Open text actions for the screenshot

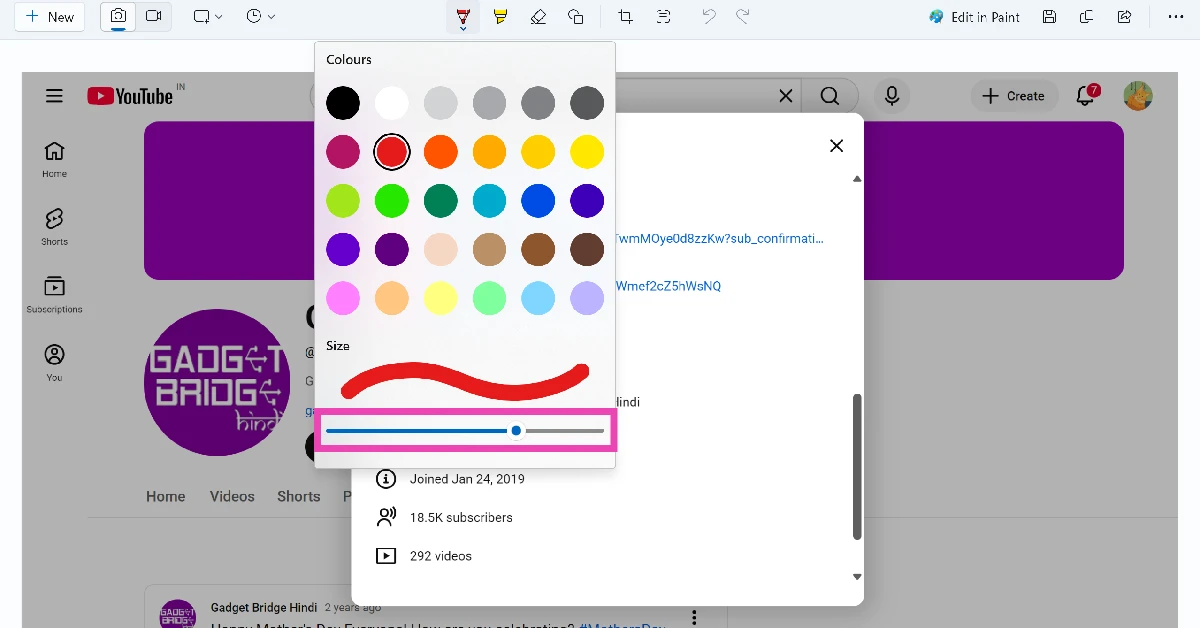coord(662,16)
